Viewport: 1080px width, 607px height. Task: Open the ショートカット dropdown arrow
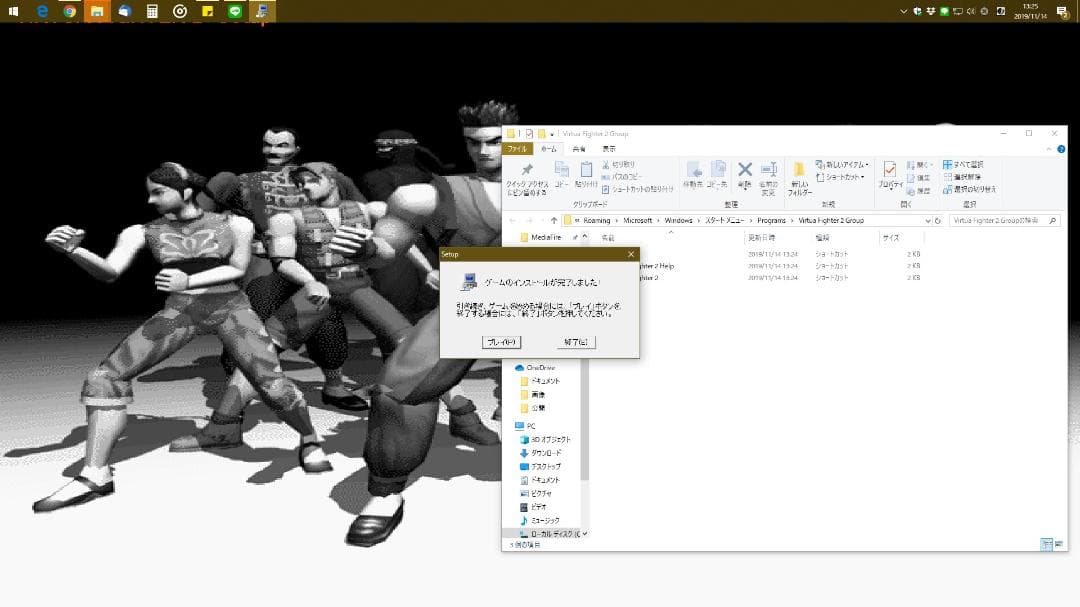click(863, 177)
